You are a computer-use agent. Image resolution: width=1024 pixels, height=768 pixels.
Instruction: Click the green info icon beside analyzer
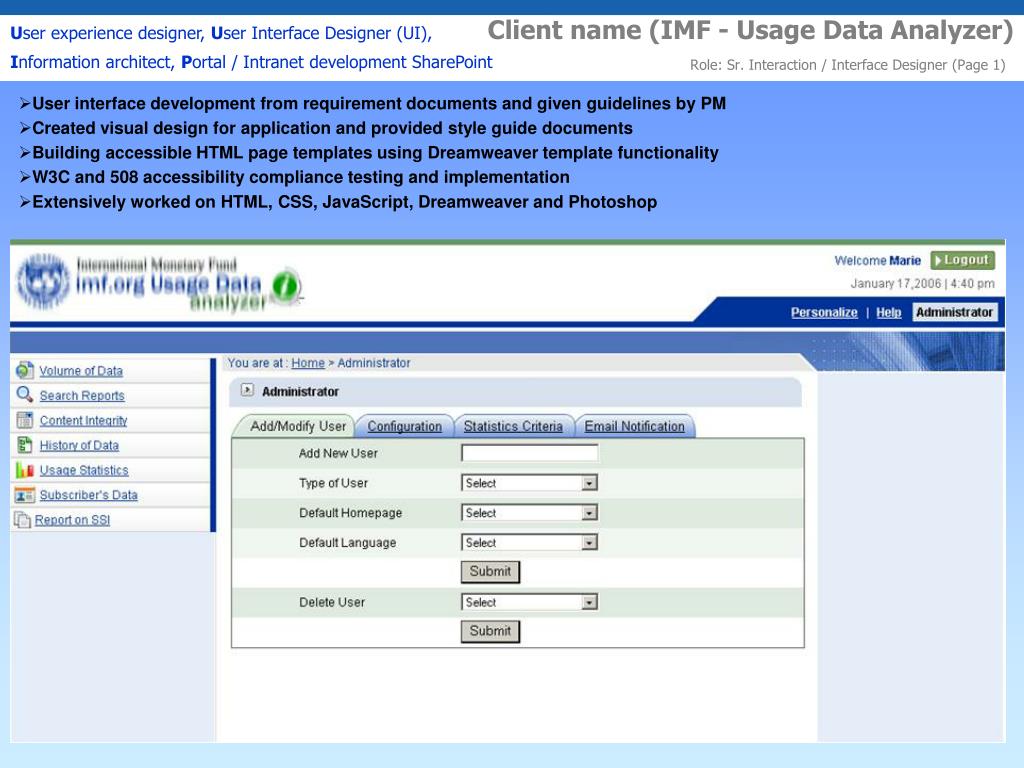pos(285,287)
